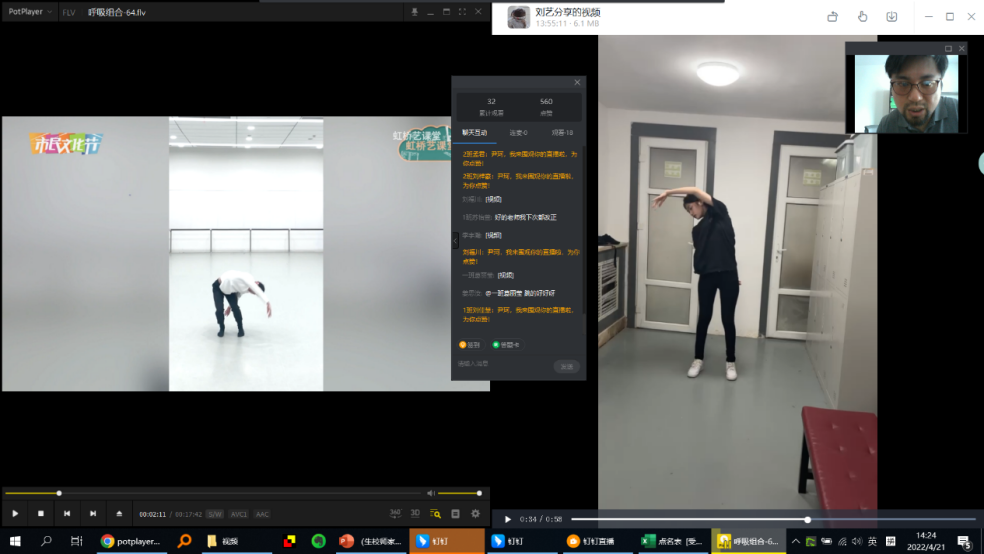Click the 32 cumulative viewers count
The height and width of the screenshot is (554, 984).
(x=491, y=102)
